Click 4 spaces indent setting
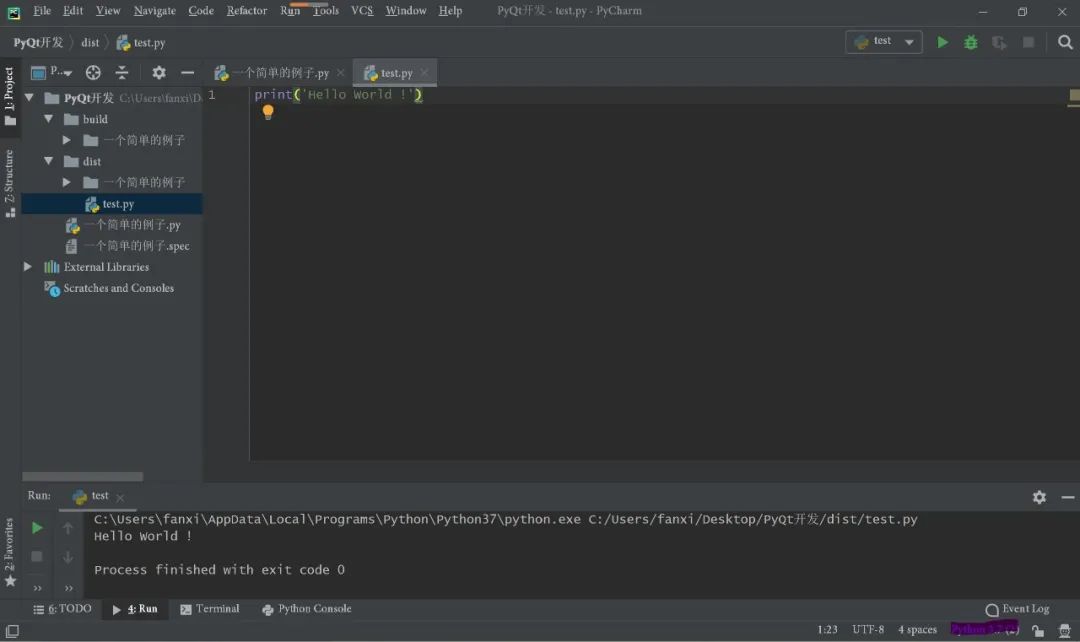 tap(917, 630)
